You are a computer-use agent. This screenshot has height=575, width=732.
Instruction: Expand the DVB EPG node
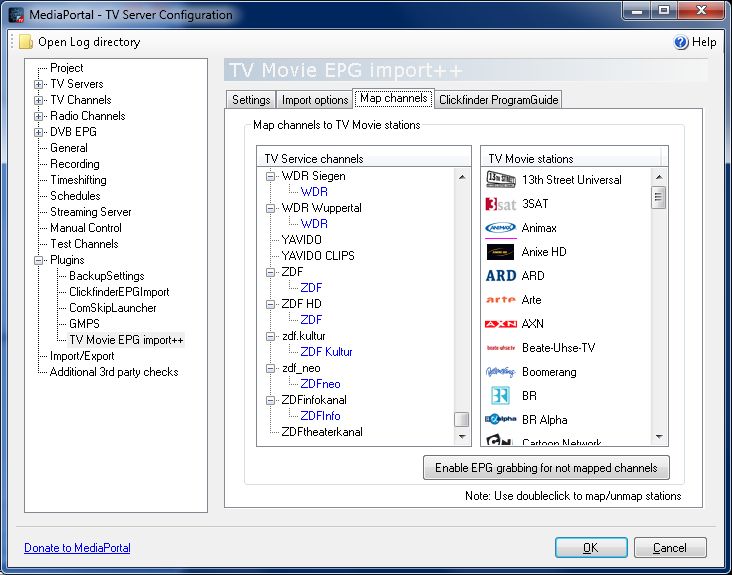[38, 132]
